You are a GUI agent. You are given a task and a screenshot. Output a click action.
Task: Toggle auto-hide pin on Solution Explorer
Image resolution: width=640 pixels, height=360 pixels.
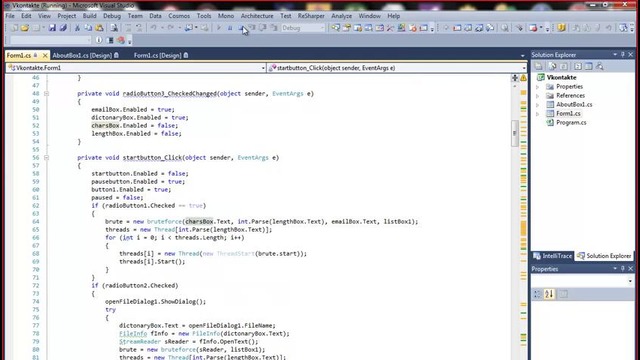tap(623, 54)
